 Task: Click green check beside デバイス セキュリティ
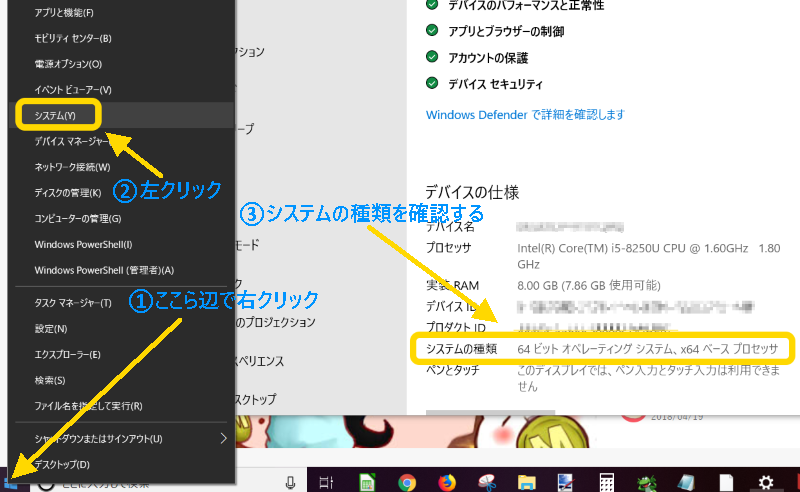(x=432, y=83)
